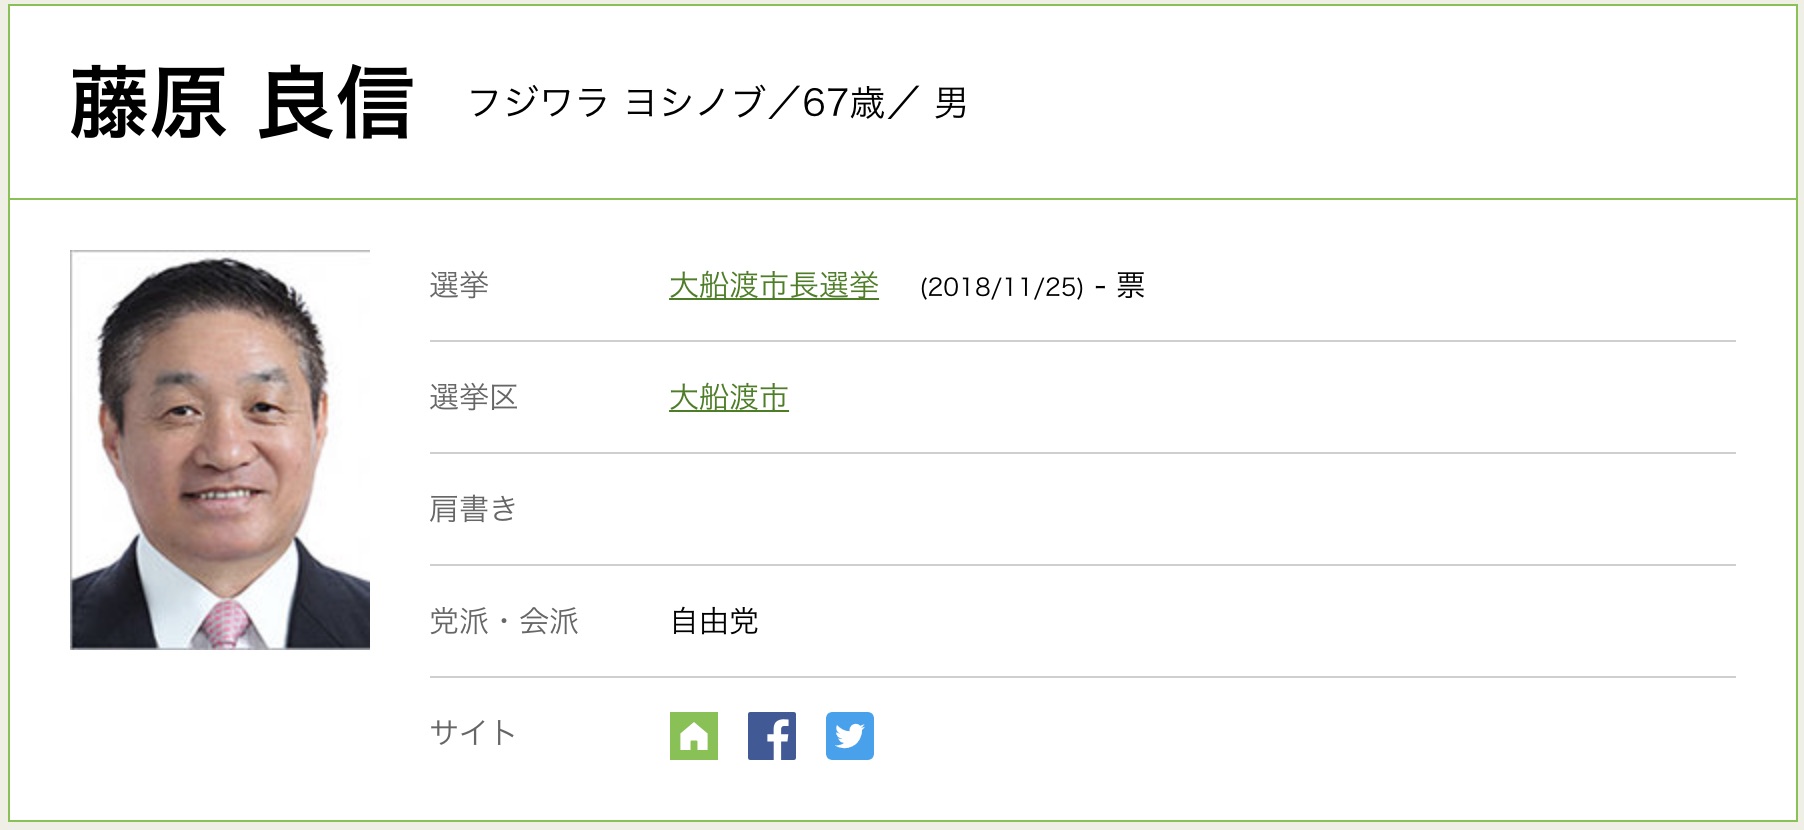Click the 67歳 age text
The height and width of the screenshot is (830, 1804).
click(x=843, y=103)
